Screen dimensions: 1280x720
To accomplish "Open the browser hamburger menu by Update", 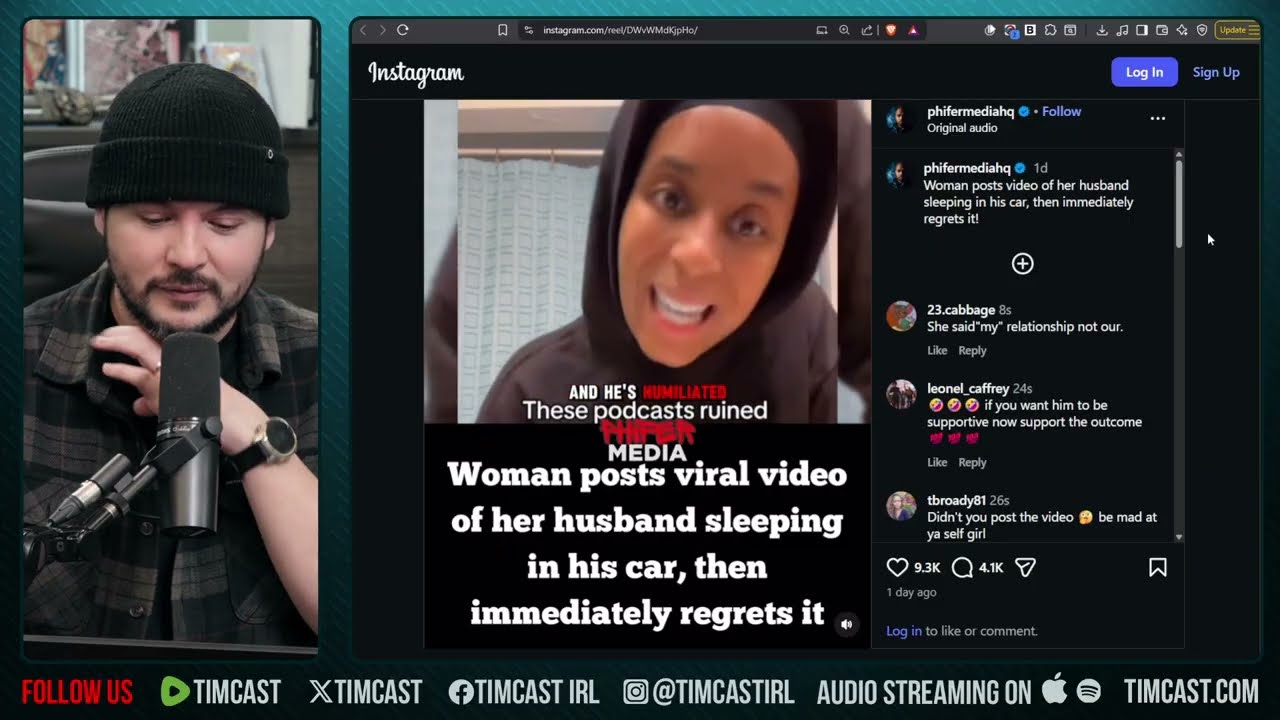I will point(1254,30).
